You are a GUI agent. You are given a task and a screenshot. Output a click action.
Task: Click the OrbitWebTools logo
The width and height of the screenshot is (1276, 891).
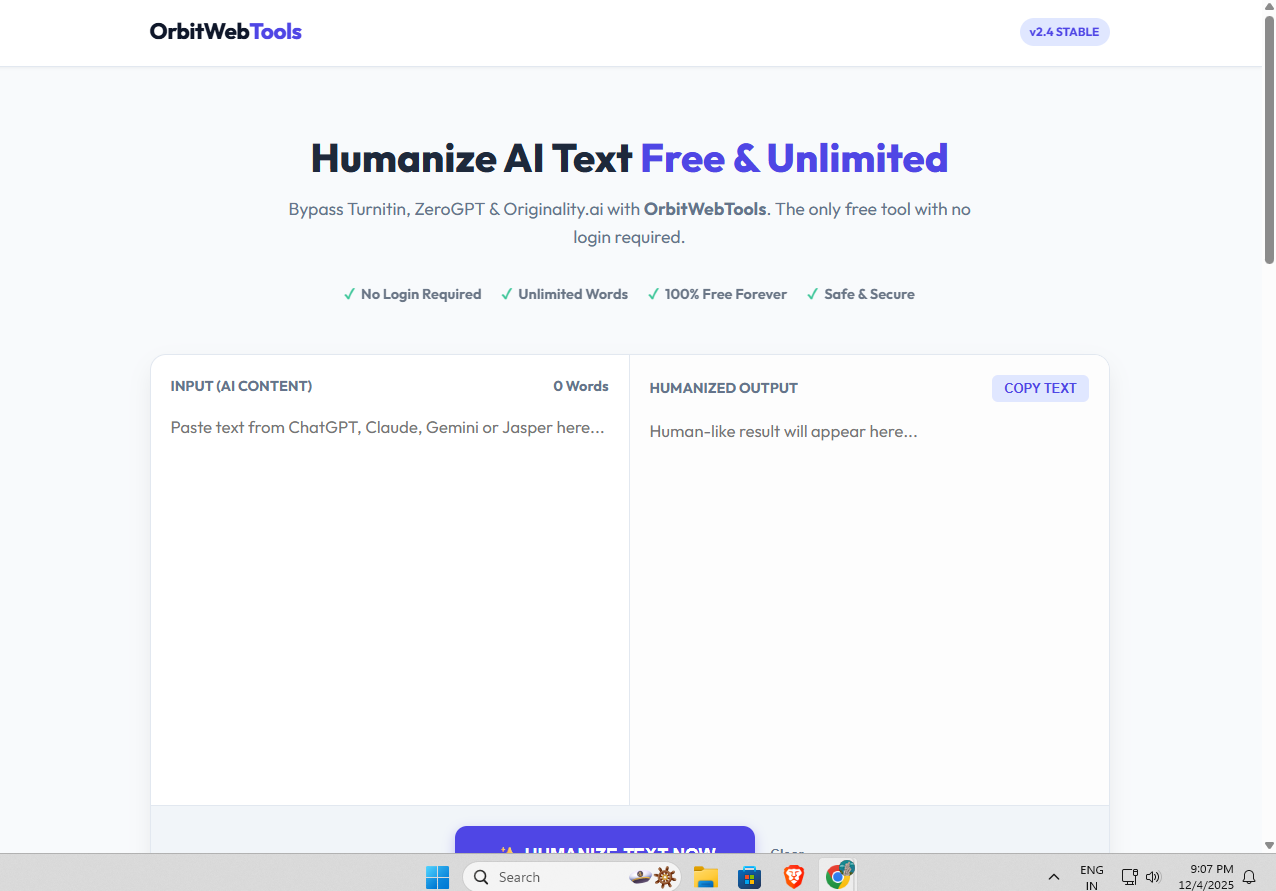(225, 31)
